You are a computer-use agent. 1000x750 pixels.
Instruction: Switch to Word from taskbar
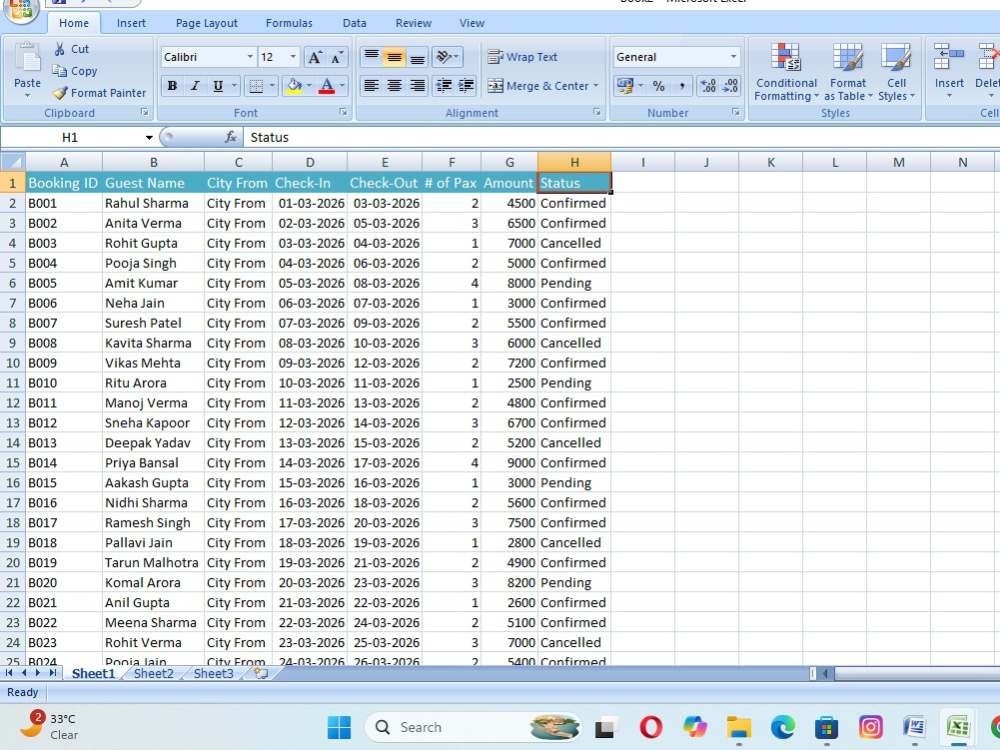(x=914, y=727)
